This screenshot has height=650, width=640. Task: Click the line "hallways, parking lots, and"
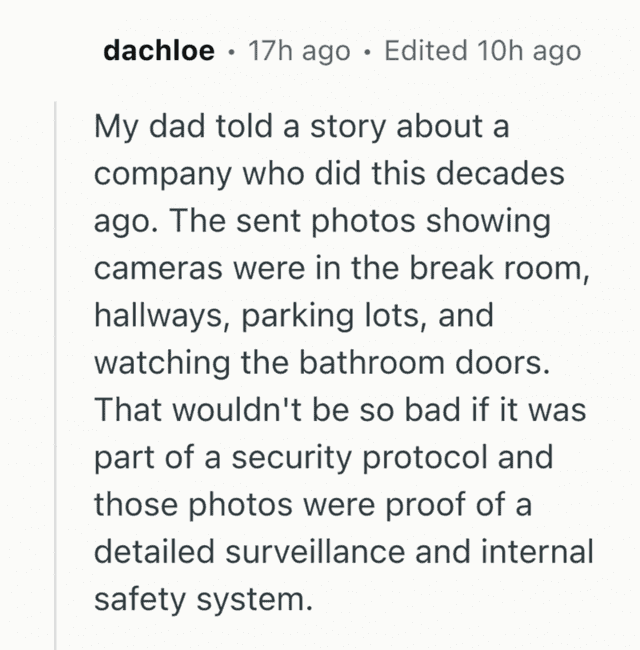[x=294, y=316]
